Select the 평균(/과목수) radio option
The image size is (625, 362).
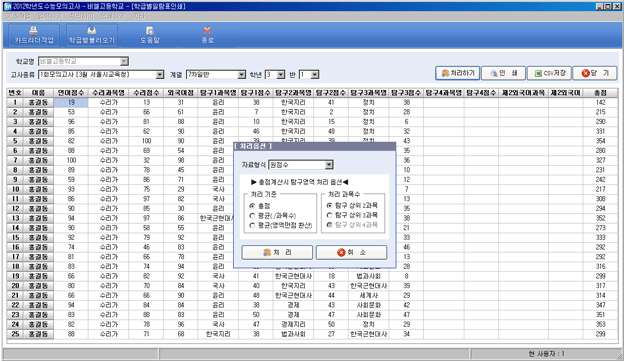[252, 216]
